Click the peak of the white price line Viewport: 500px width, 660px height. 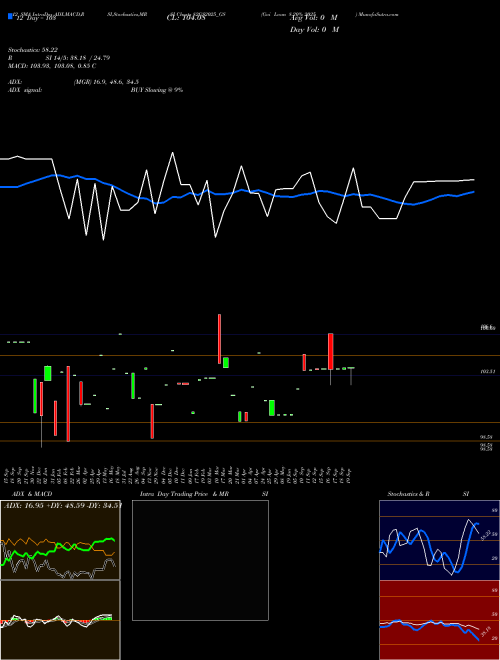173,153
